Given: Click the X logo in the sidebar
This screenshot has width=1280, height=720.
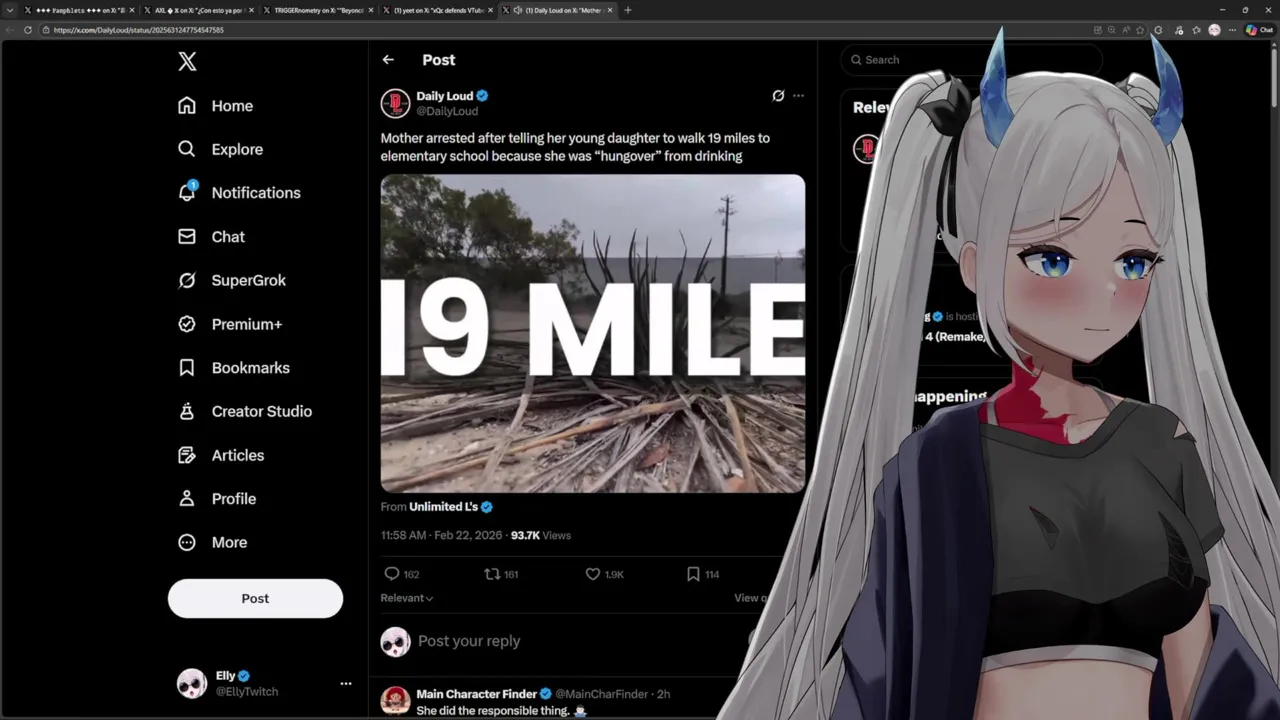Looking at the screenshot, I should (187, 62).
